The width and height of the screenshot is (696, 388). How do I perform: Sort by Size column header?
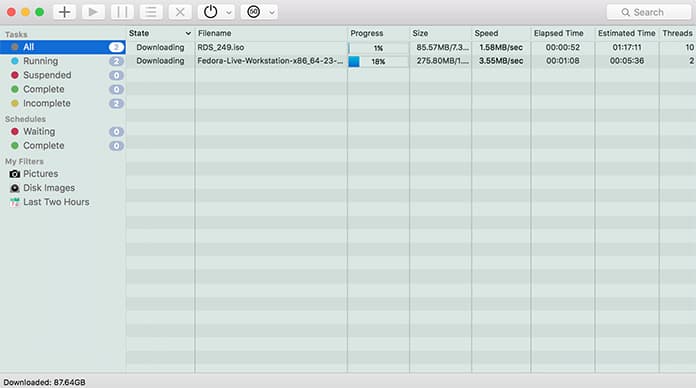pyautogui.click(x=440, y=33)
